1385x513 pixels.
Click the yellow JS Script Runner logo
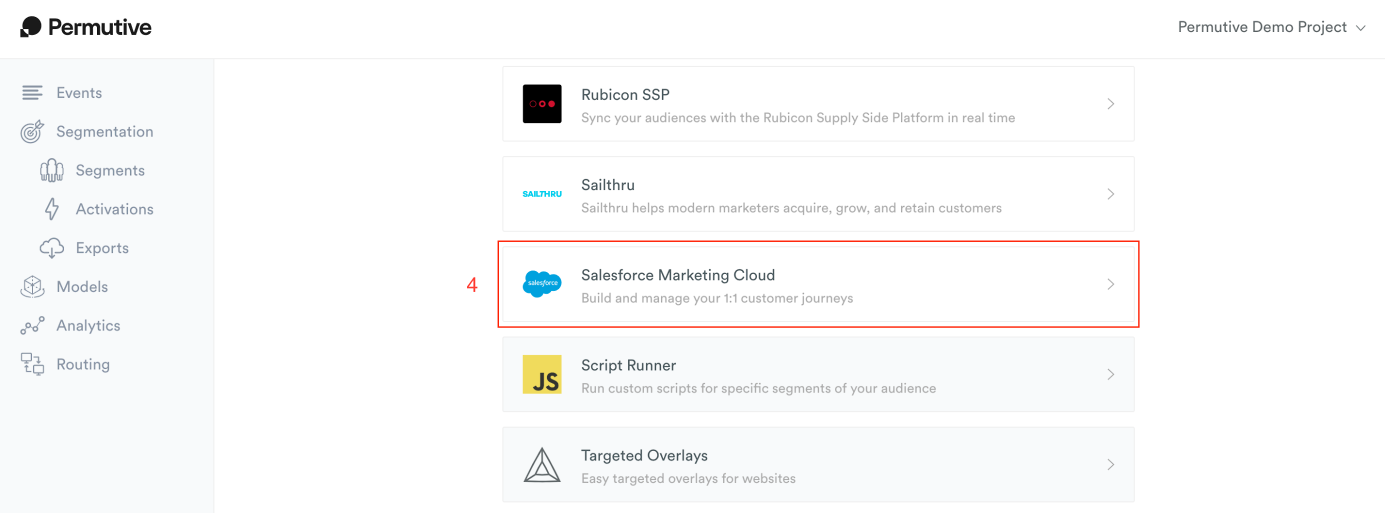[542, 374]
